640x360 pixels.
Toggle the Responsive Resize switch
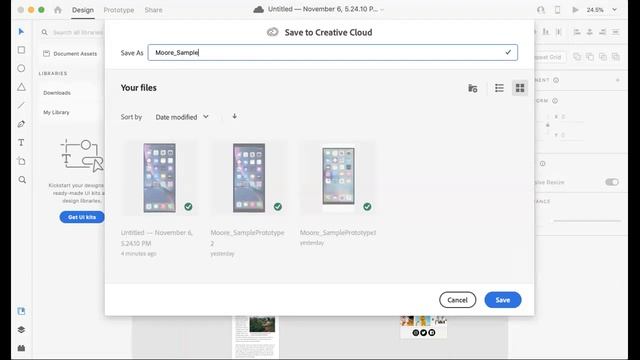click(x=612, y=182)
